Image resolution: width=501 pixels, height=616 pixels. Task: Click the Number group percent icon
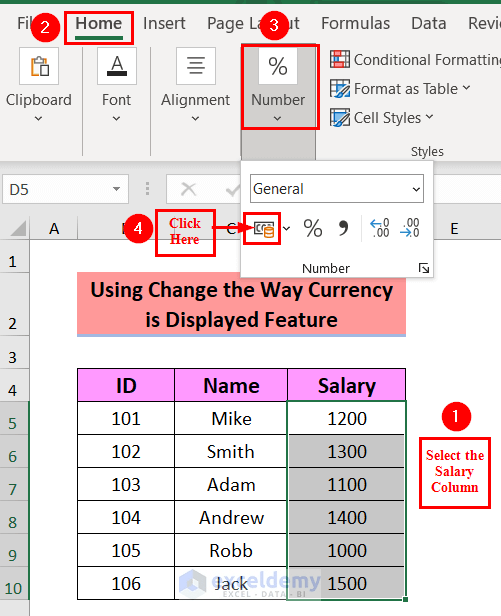click(x=278, y=66)
